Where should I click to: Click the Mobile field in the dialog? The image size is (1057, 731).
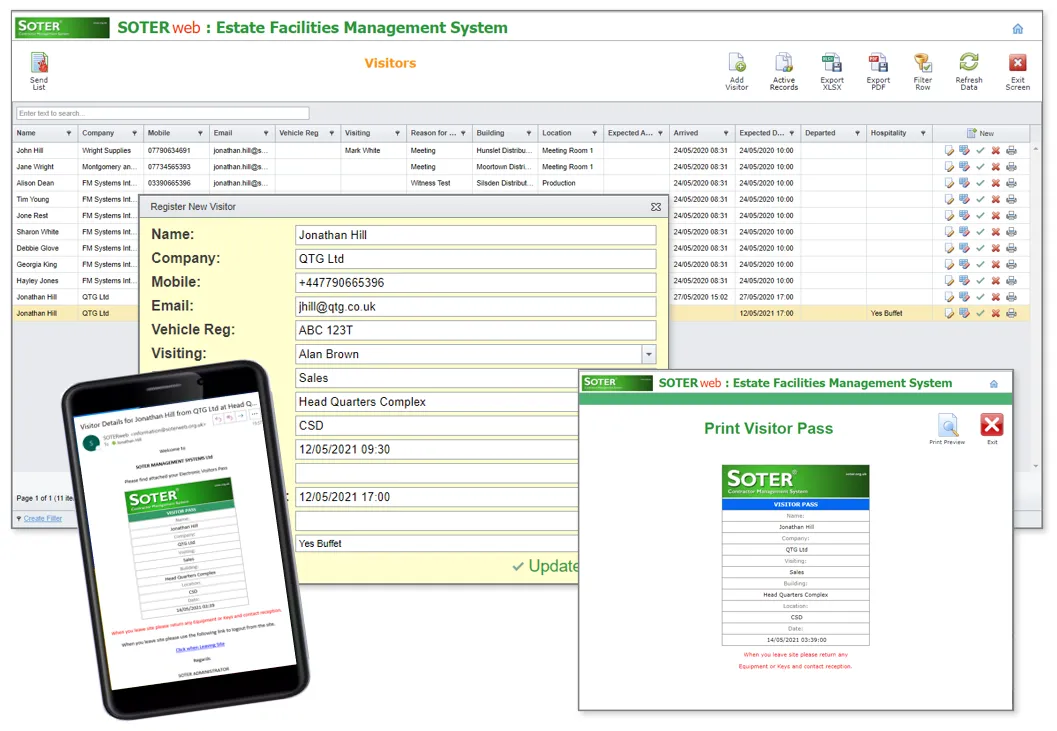click(475, 283)
